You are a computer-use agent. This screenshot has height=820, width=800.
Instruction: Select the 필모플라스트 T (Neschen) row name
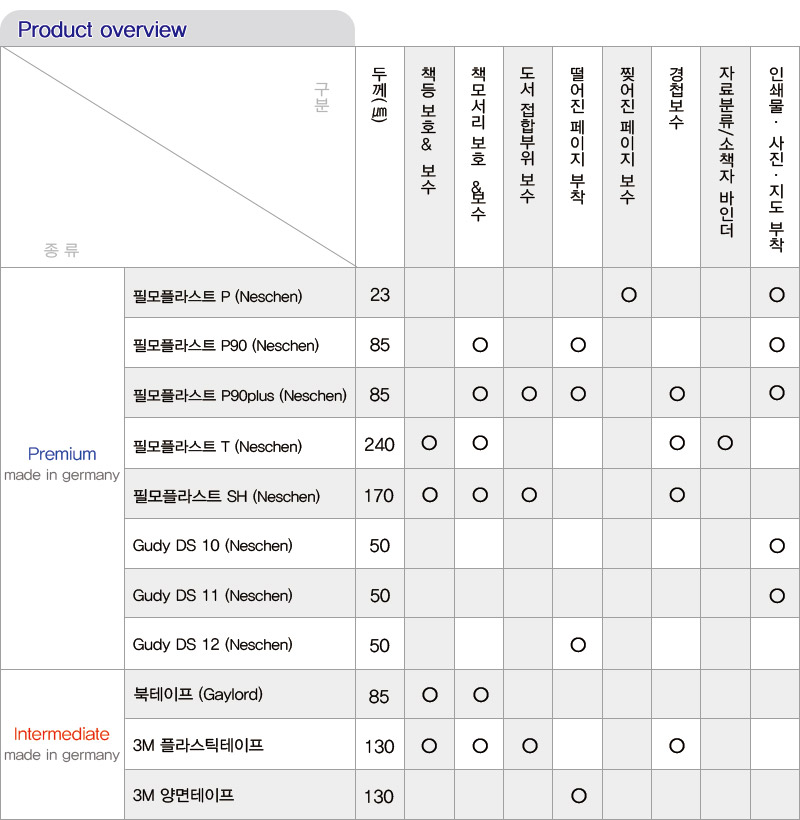coord(218,447)
